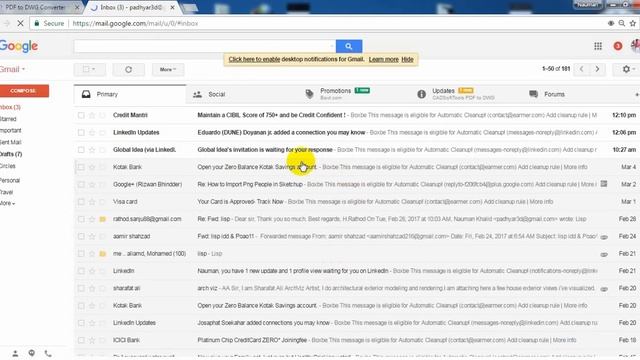This screenshot has width=640, height=360.
Task: Check the Visa card email box
Action: click(x=81, y=202)
